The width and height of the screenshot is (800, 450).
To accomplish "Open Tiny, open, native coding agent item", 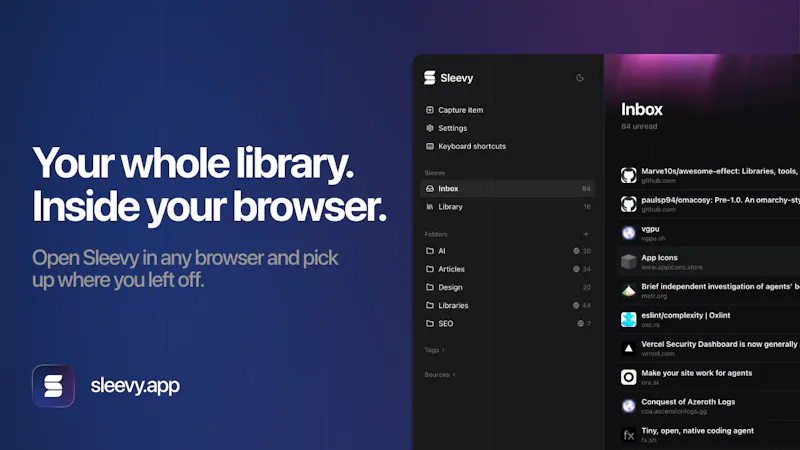I will pos(709,435).
